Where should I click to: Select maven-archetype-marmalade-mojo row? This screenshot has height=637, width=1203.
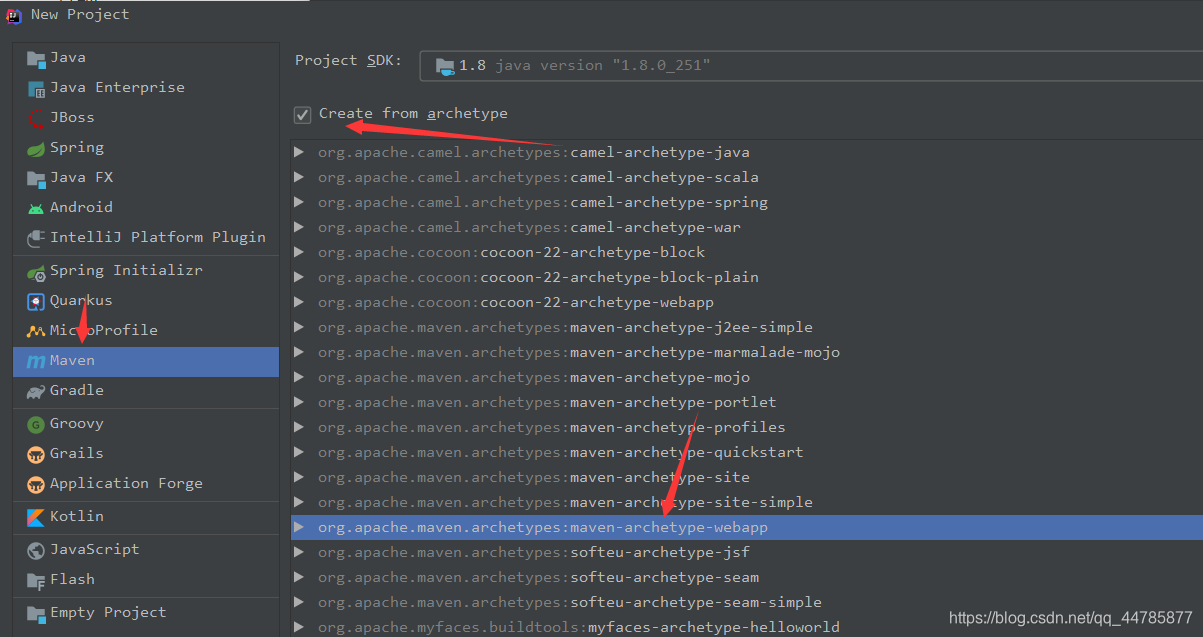pyautogui.click(x=747, y=353)
